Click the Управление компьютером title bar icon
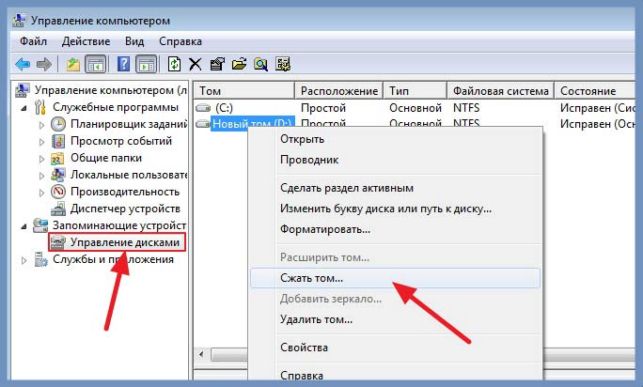643x387 pixels. (20, 20)
